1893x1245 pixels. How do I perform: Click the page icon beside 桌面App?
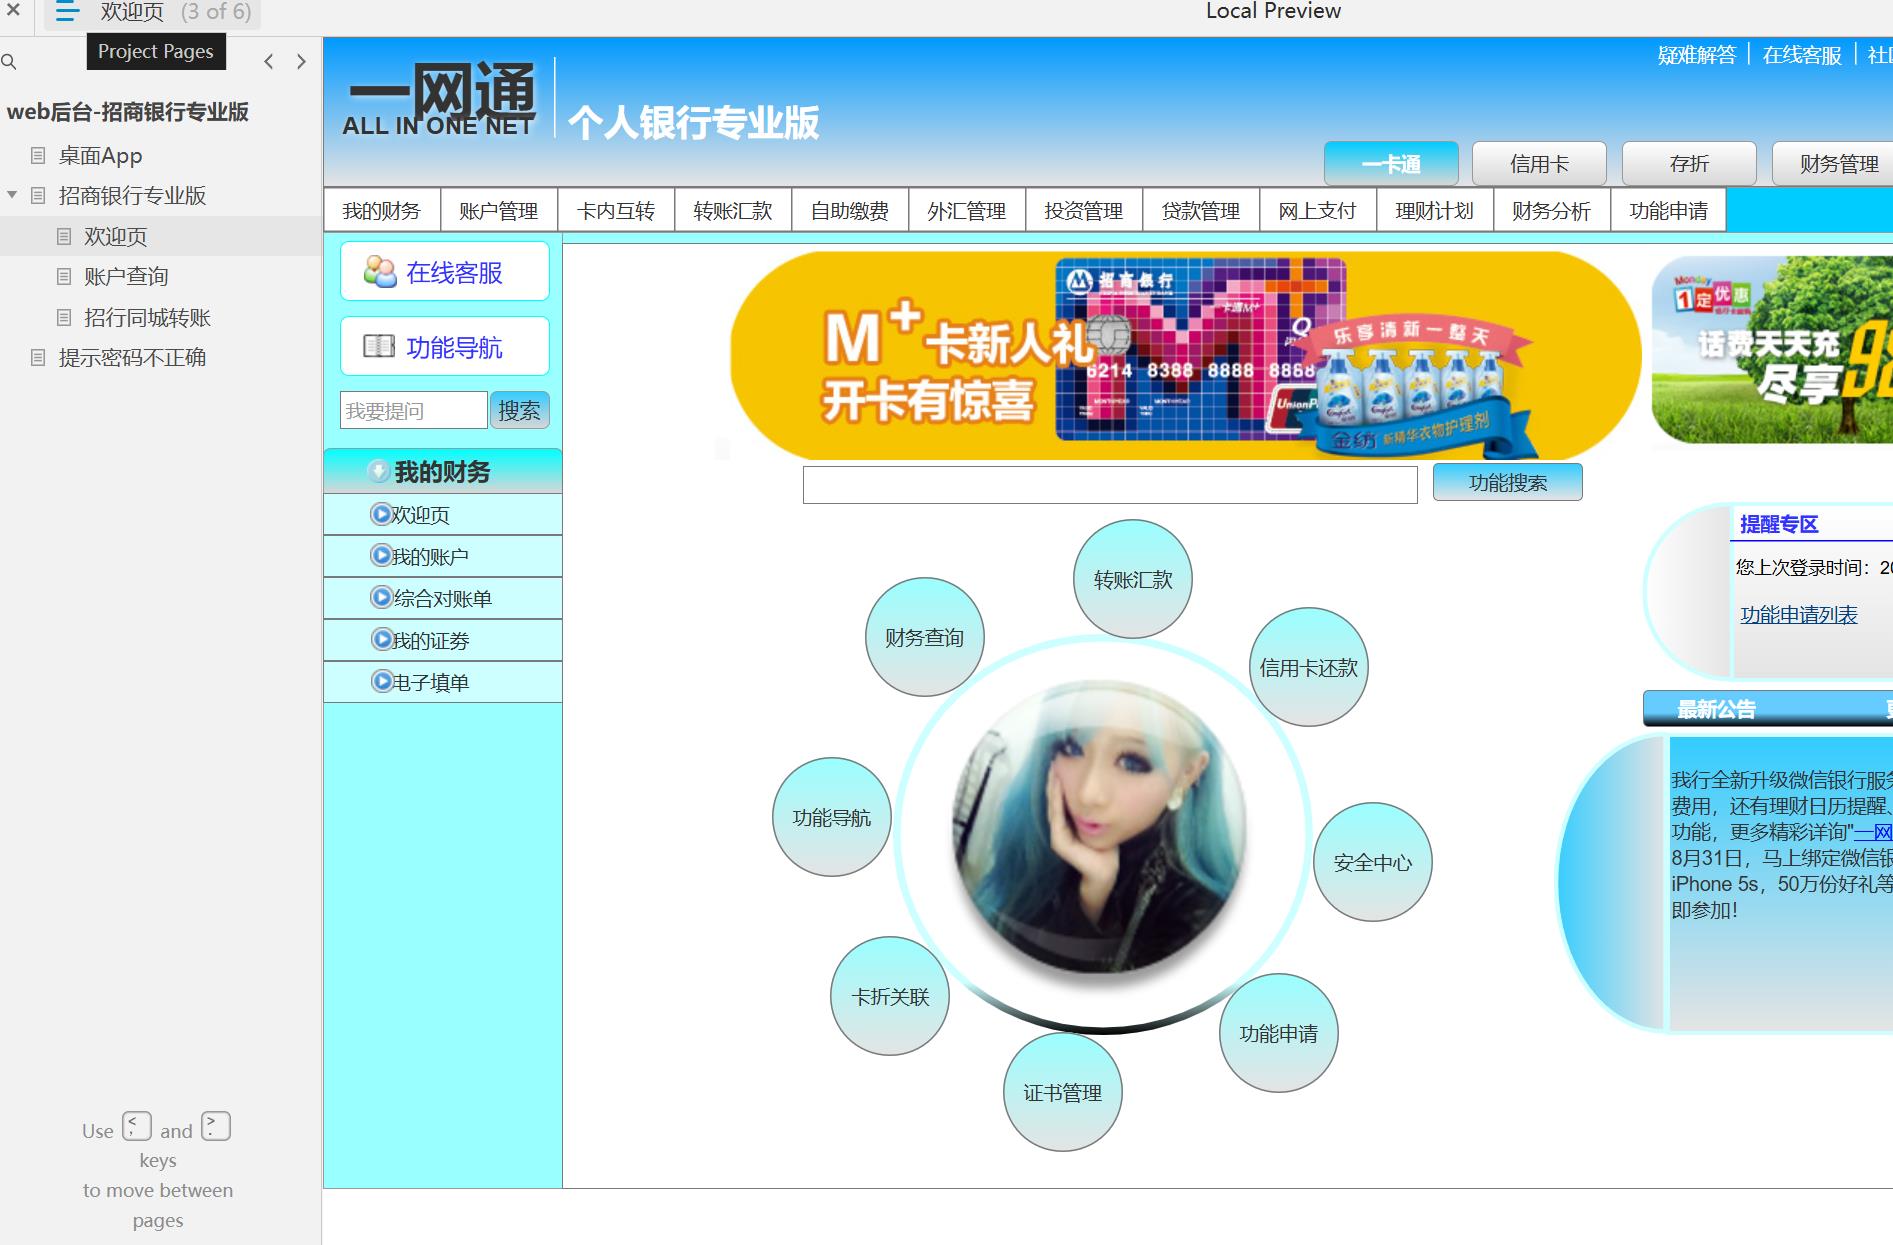pos(38,155)
